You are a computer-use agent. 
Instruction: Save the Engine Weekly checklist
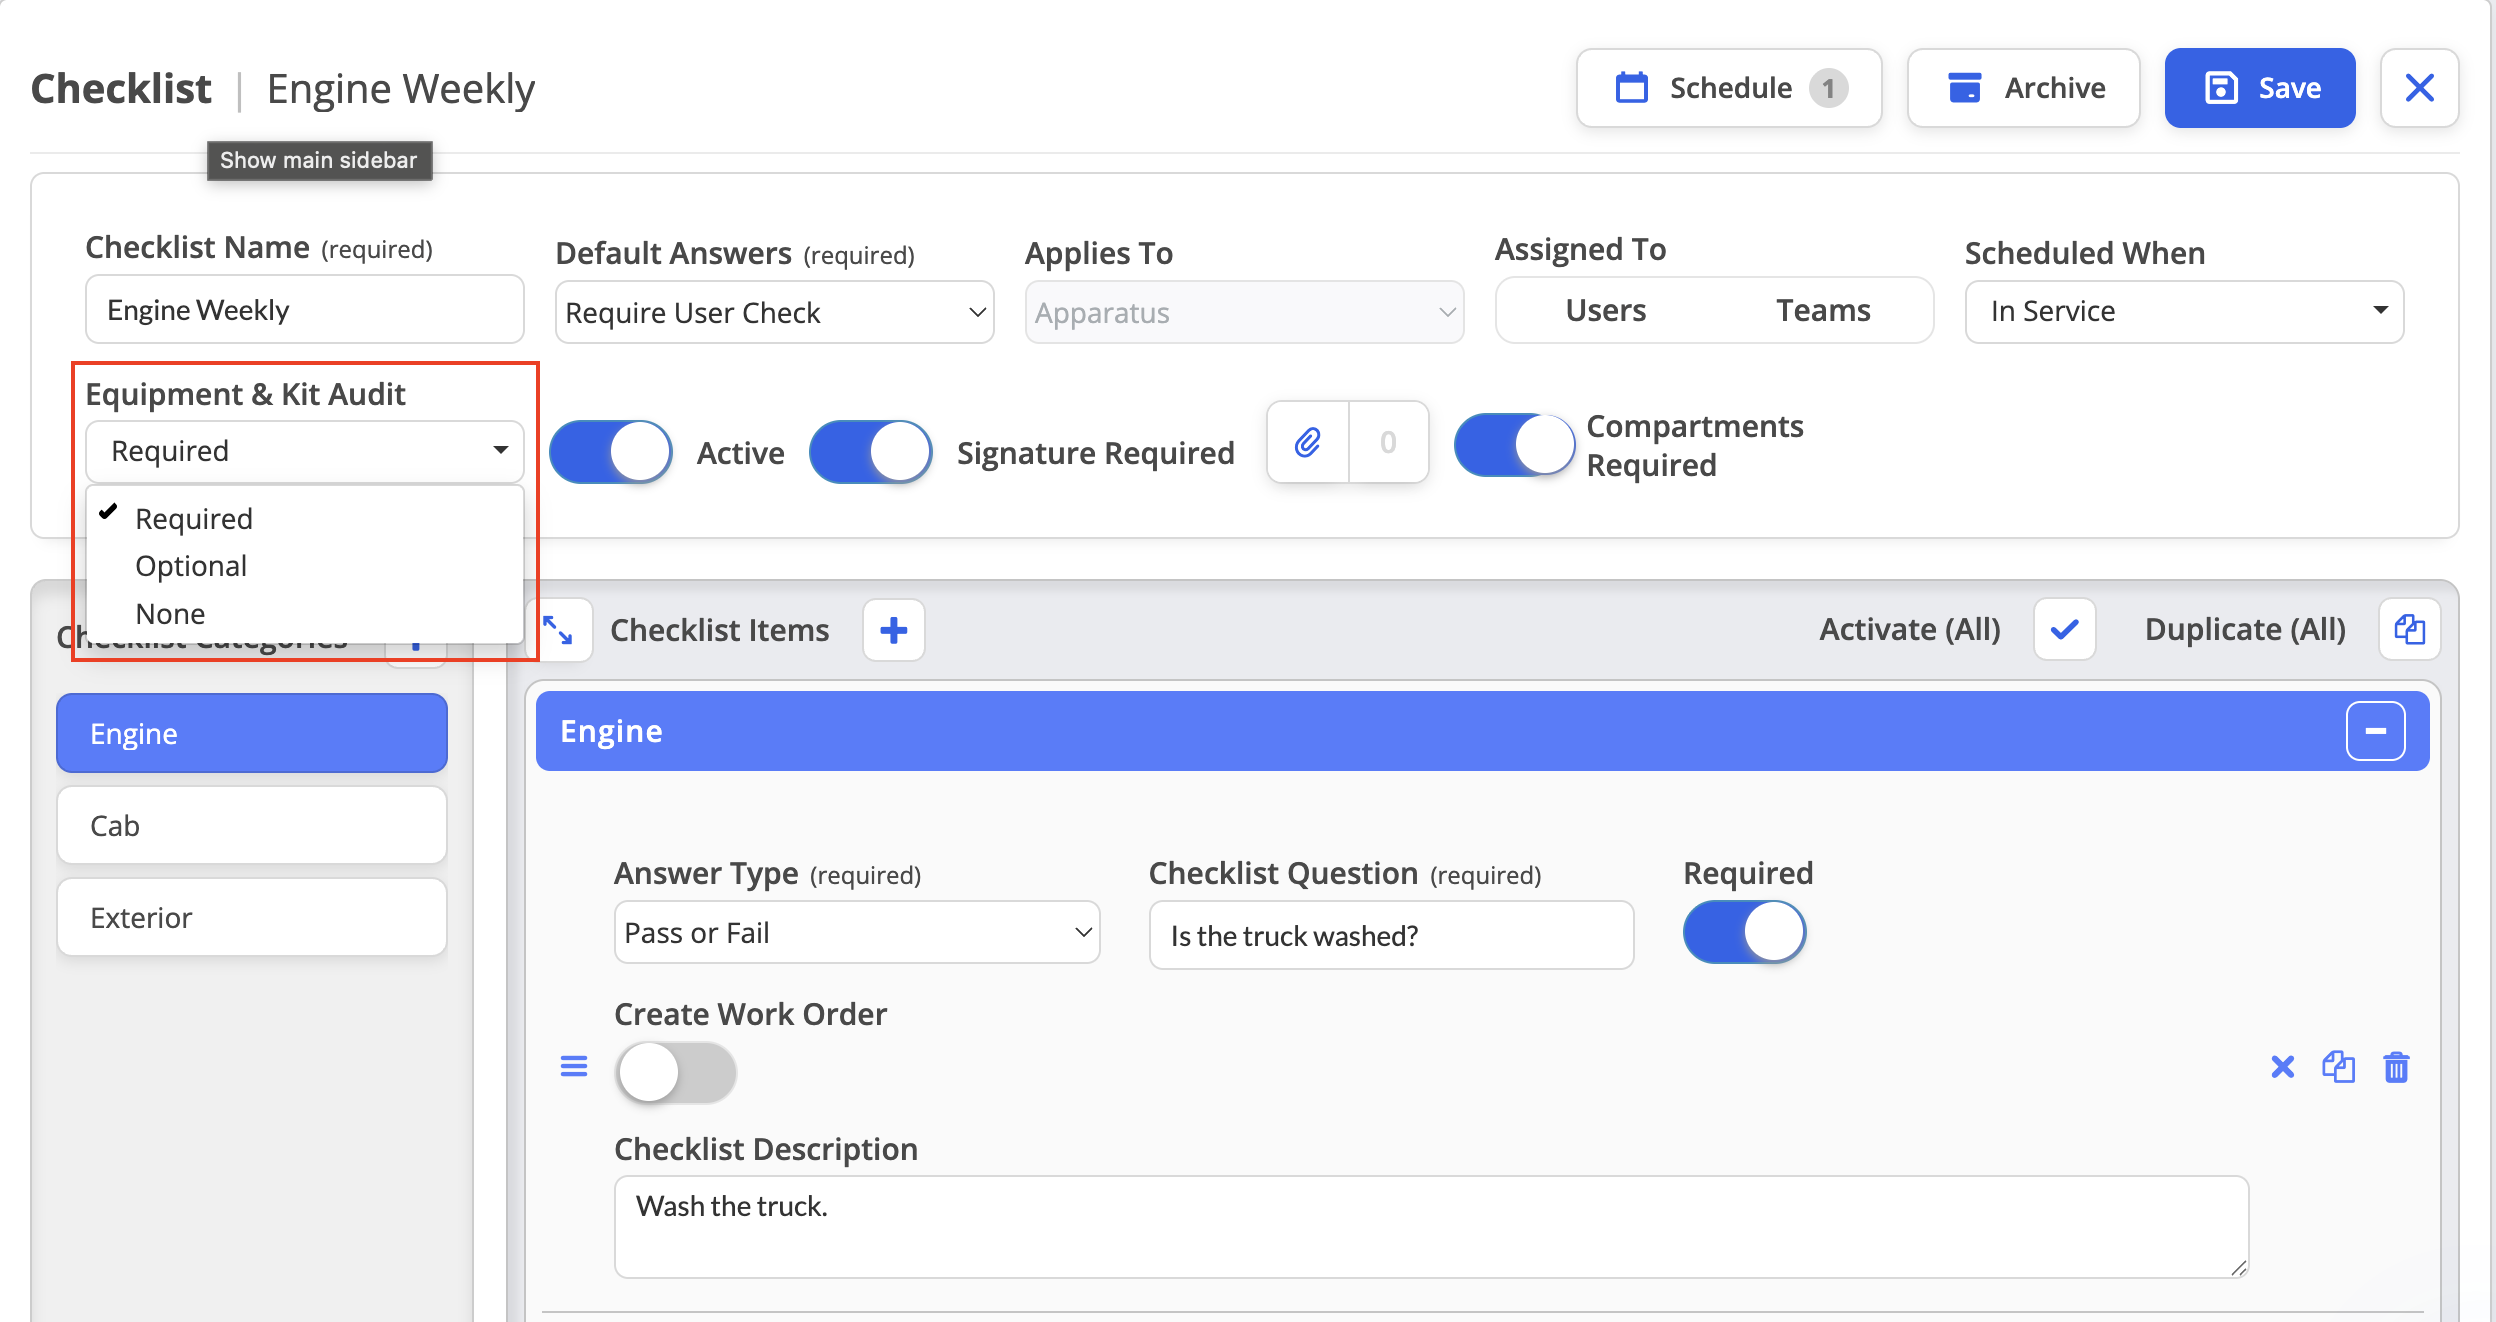(x=2260, y=88)
